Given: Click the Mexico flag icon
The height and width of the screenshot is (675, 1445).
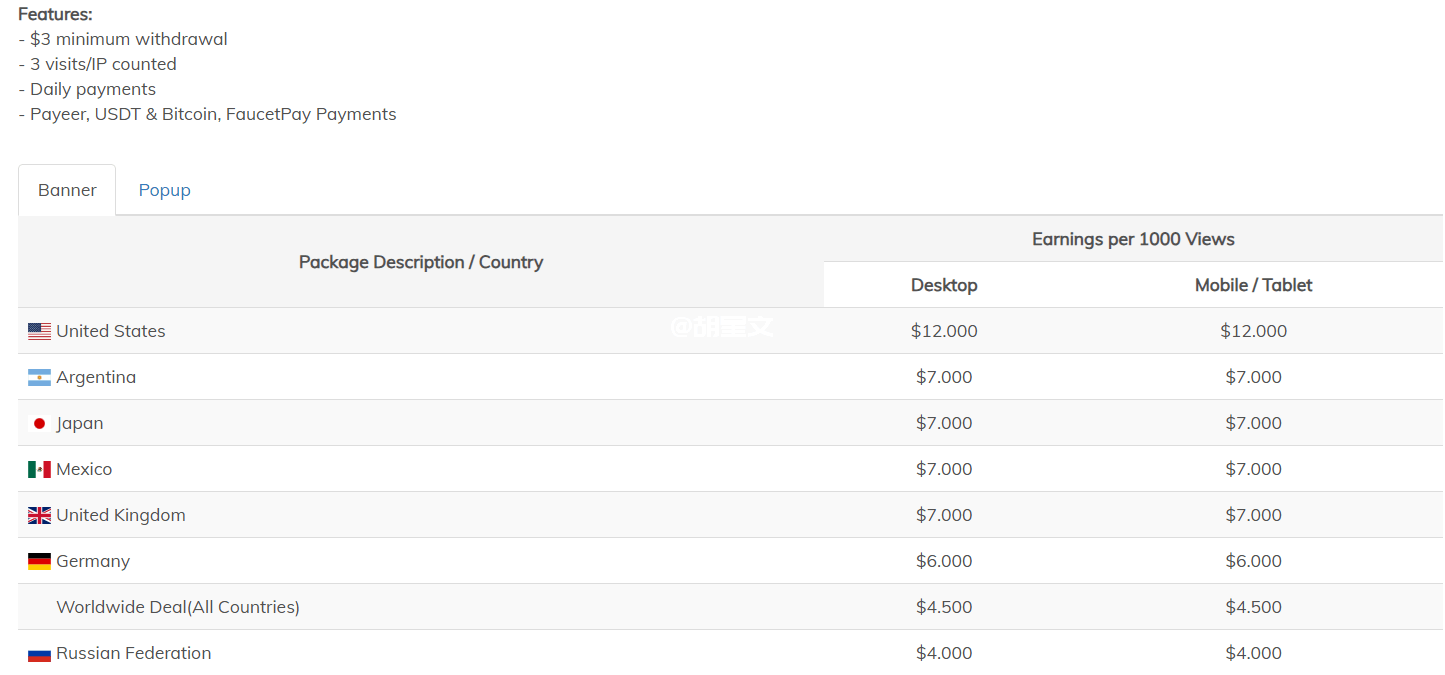Looking at the screenshot, I should tap(39, 469).
